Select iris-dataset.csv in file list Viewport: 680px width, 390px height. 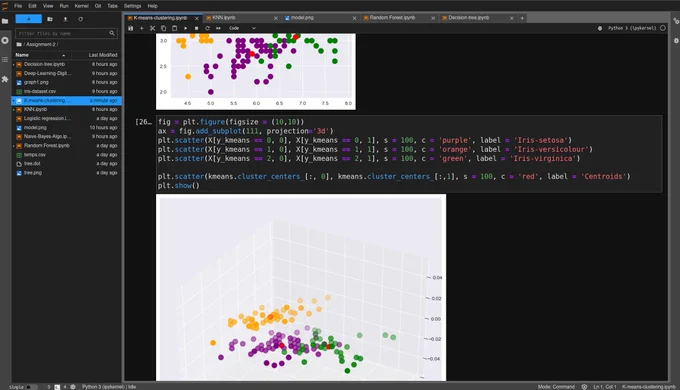click(x=67, y=92)
